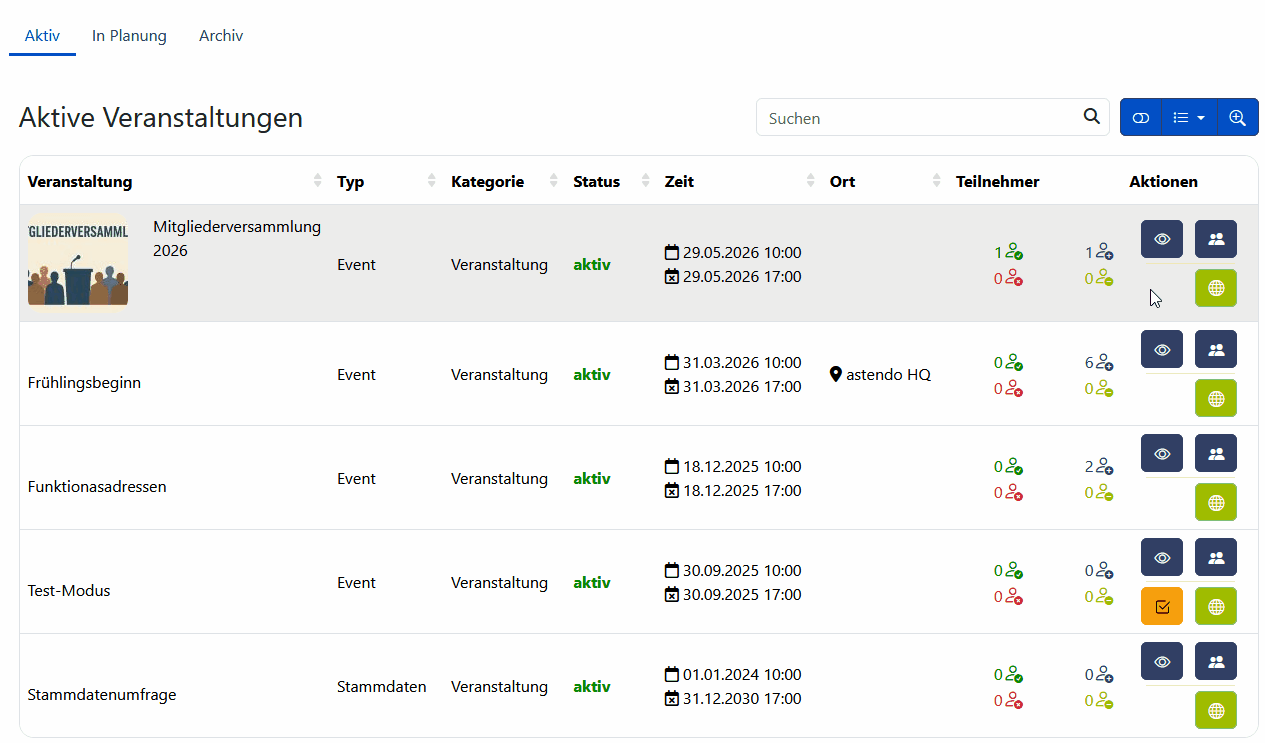Click the zoom-in advanced search button
This screenshot has width=1265, height=743.
(x=1237, y=117)
